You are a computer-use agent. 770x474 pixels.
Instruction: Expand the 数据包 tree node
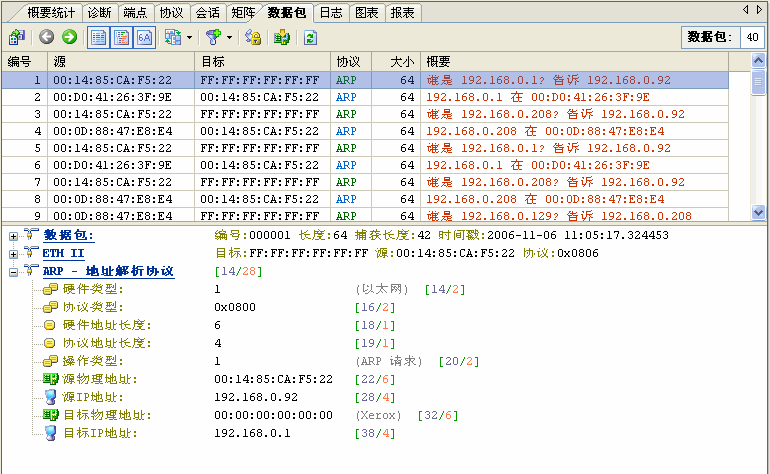[x=13, y=236]
